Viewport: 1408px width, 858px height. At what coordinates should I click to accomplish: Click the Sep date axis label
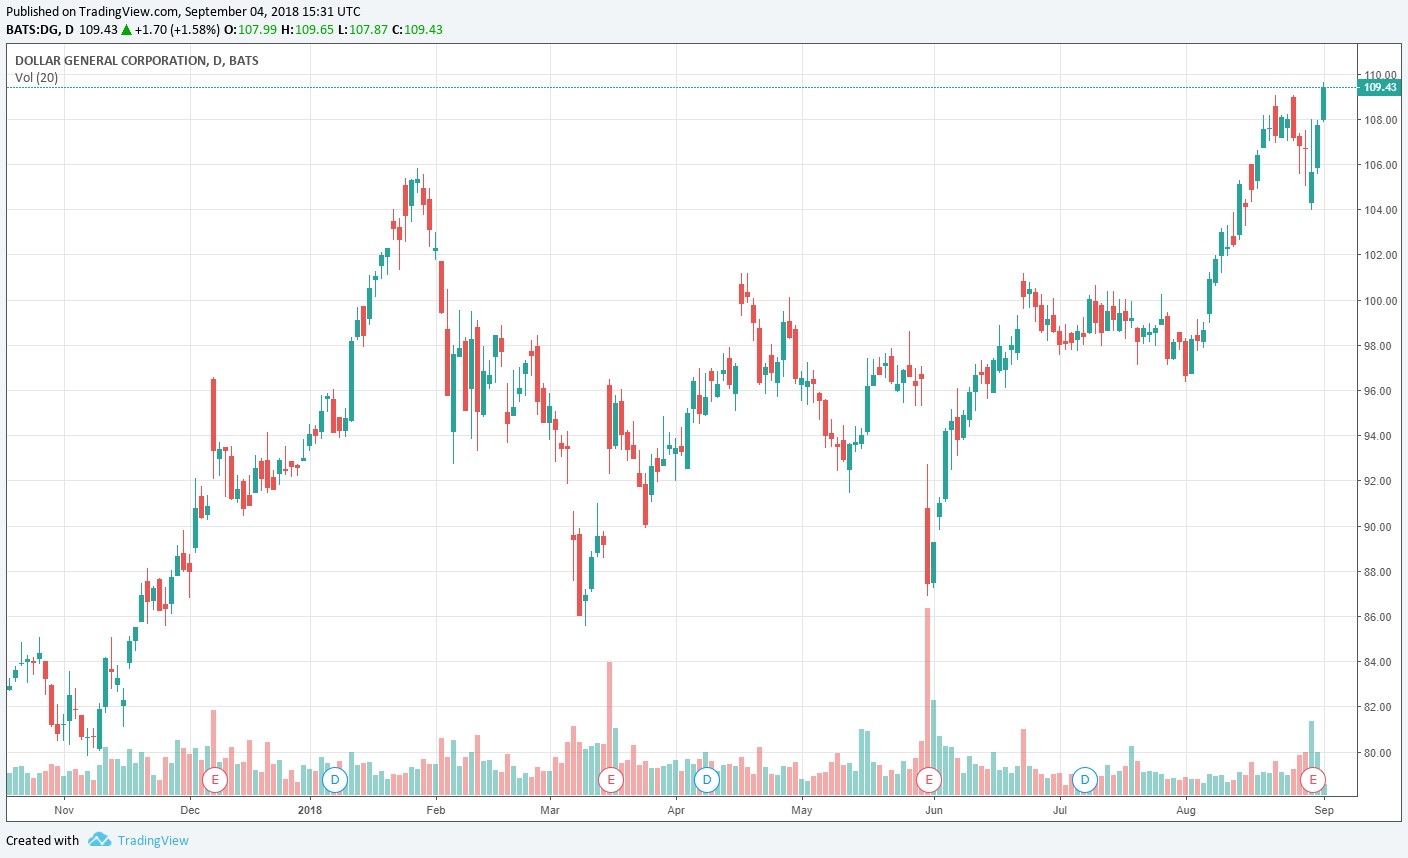click(1324, 810)
